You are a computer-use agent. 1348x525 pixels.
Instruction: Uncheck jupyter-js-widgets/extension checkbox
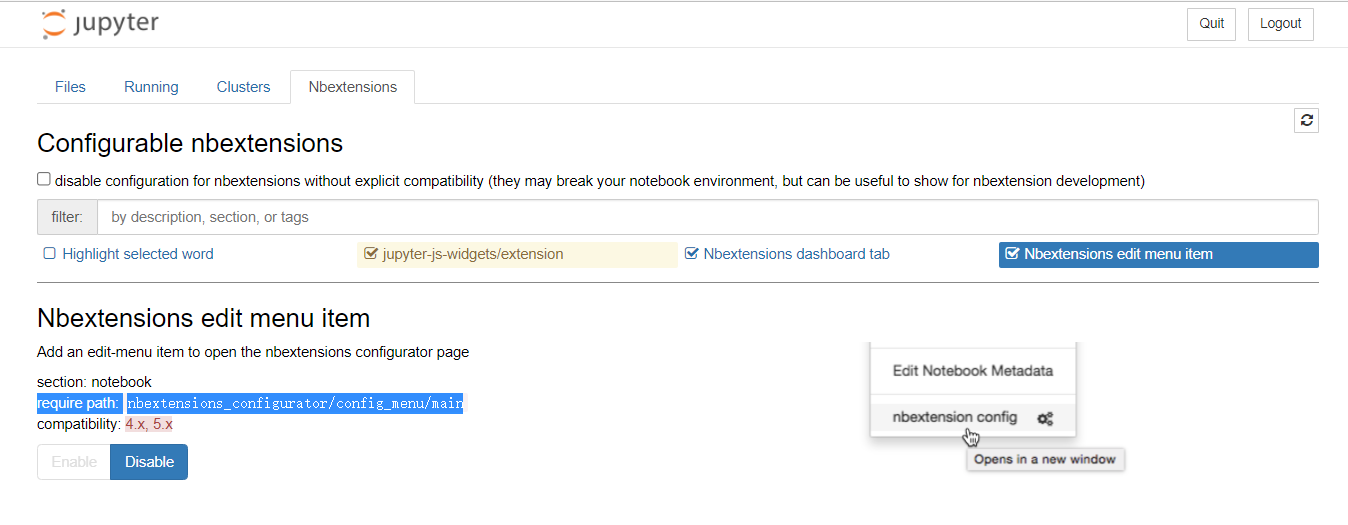pos(371,254)
